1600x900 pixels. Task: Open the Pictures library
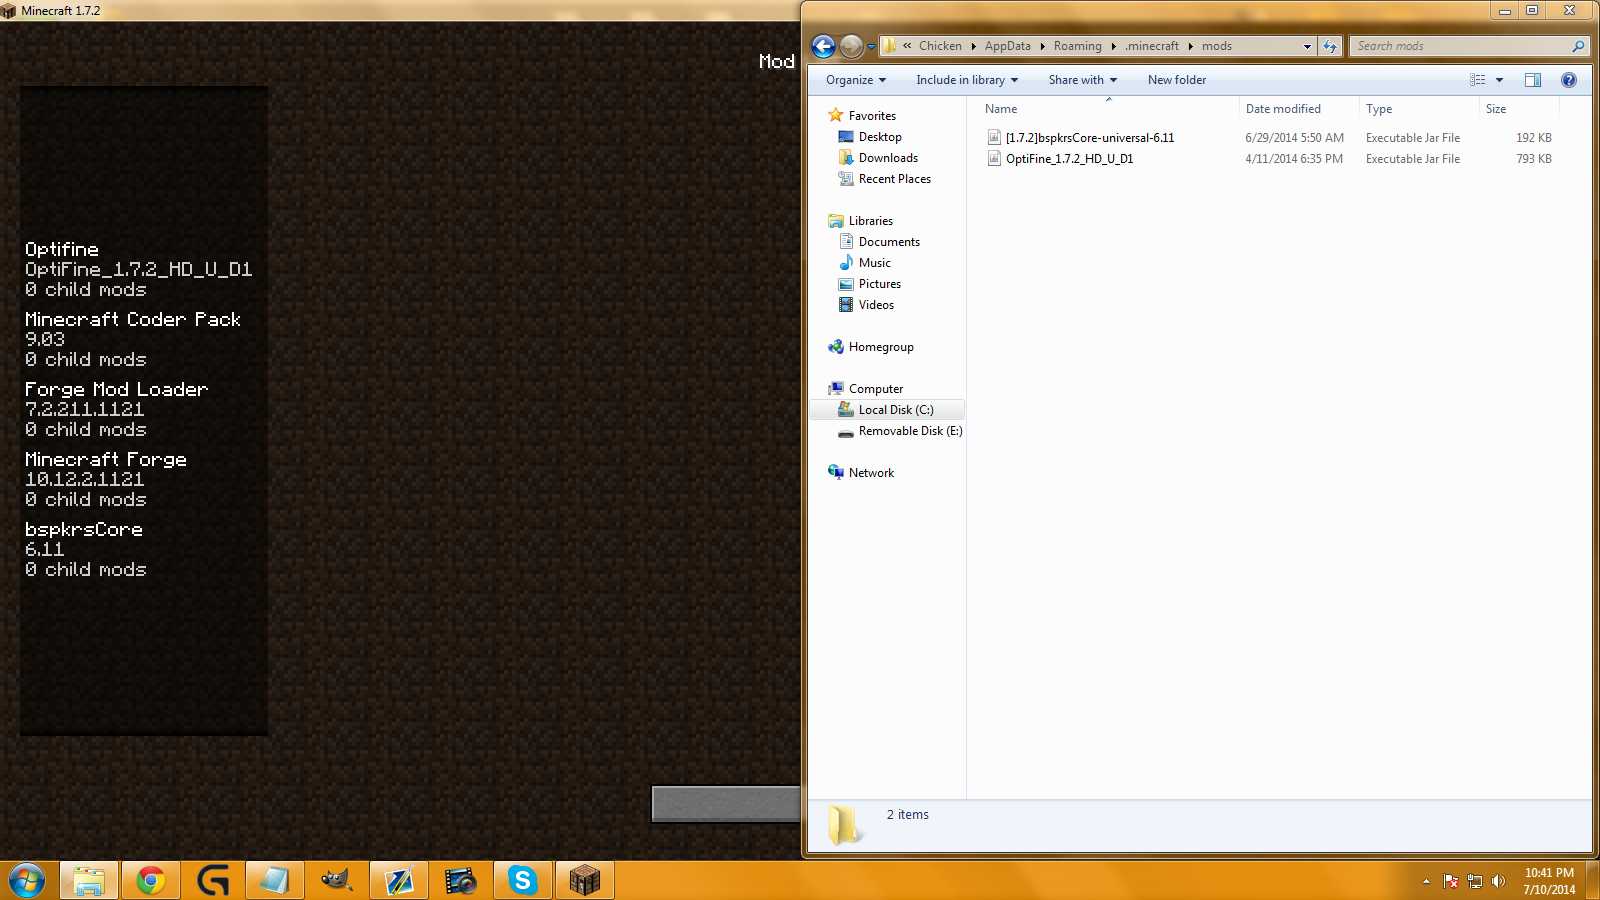click(879, 284)
